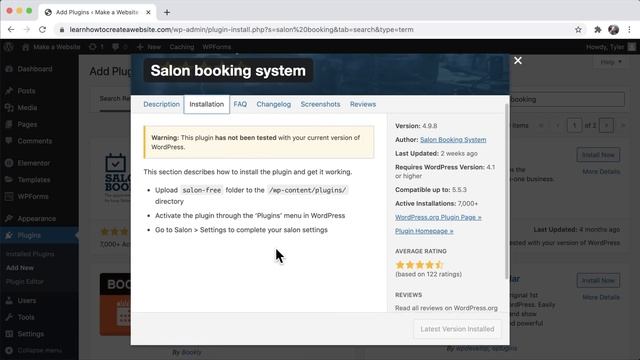Image resolution: width=640 pixels, height=360 pixels.
Task: Close the Add Plugins browser tab
Action: (148, 12)
